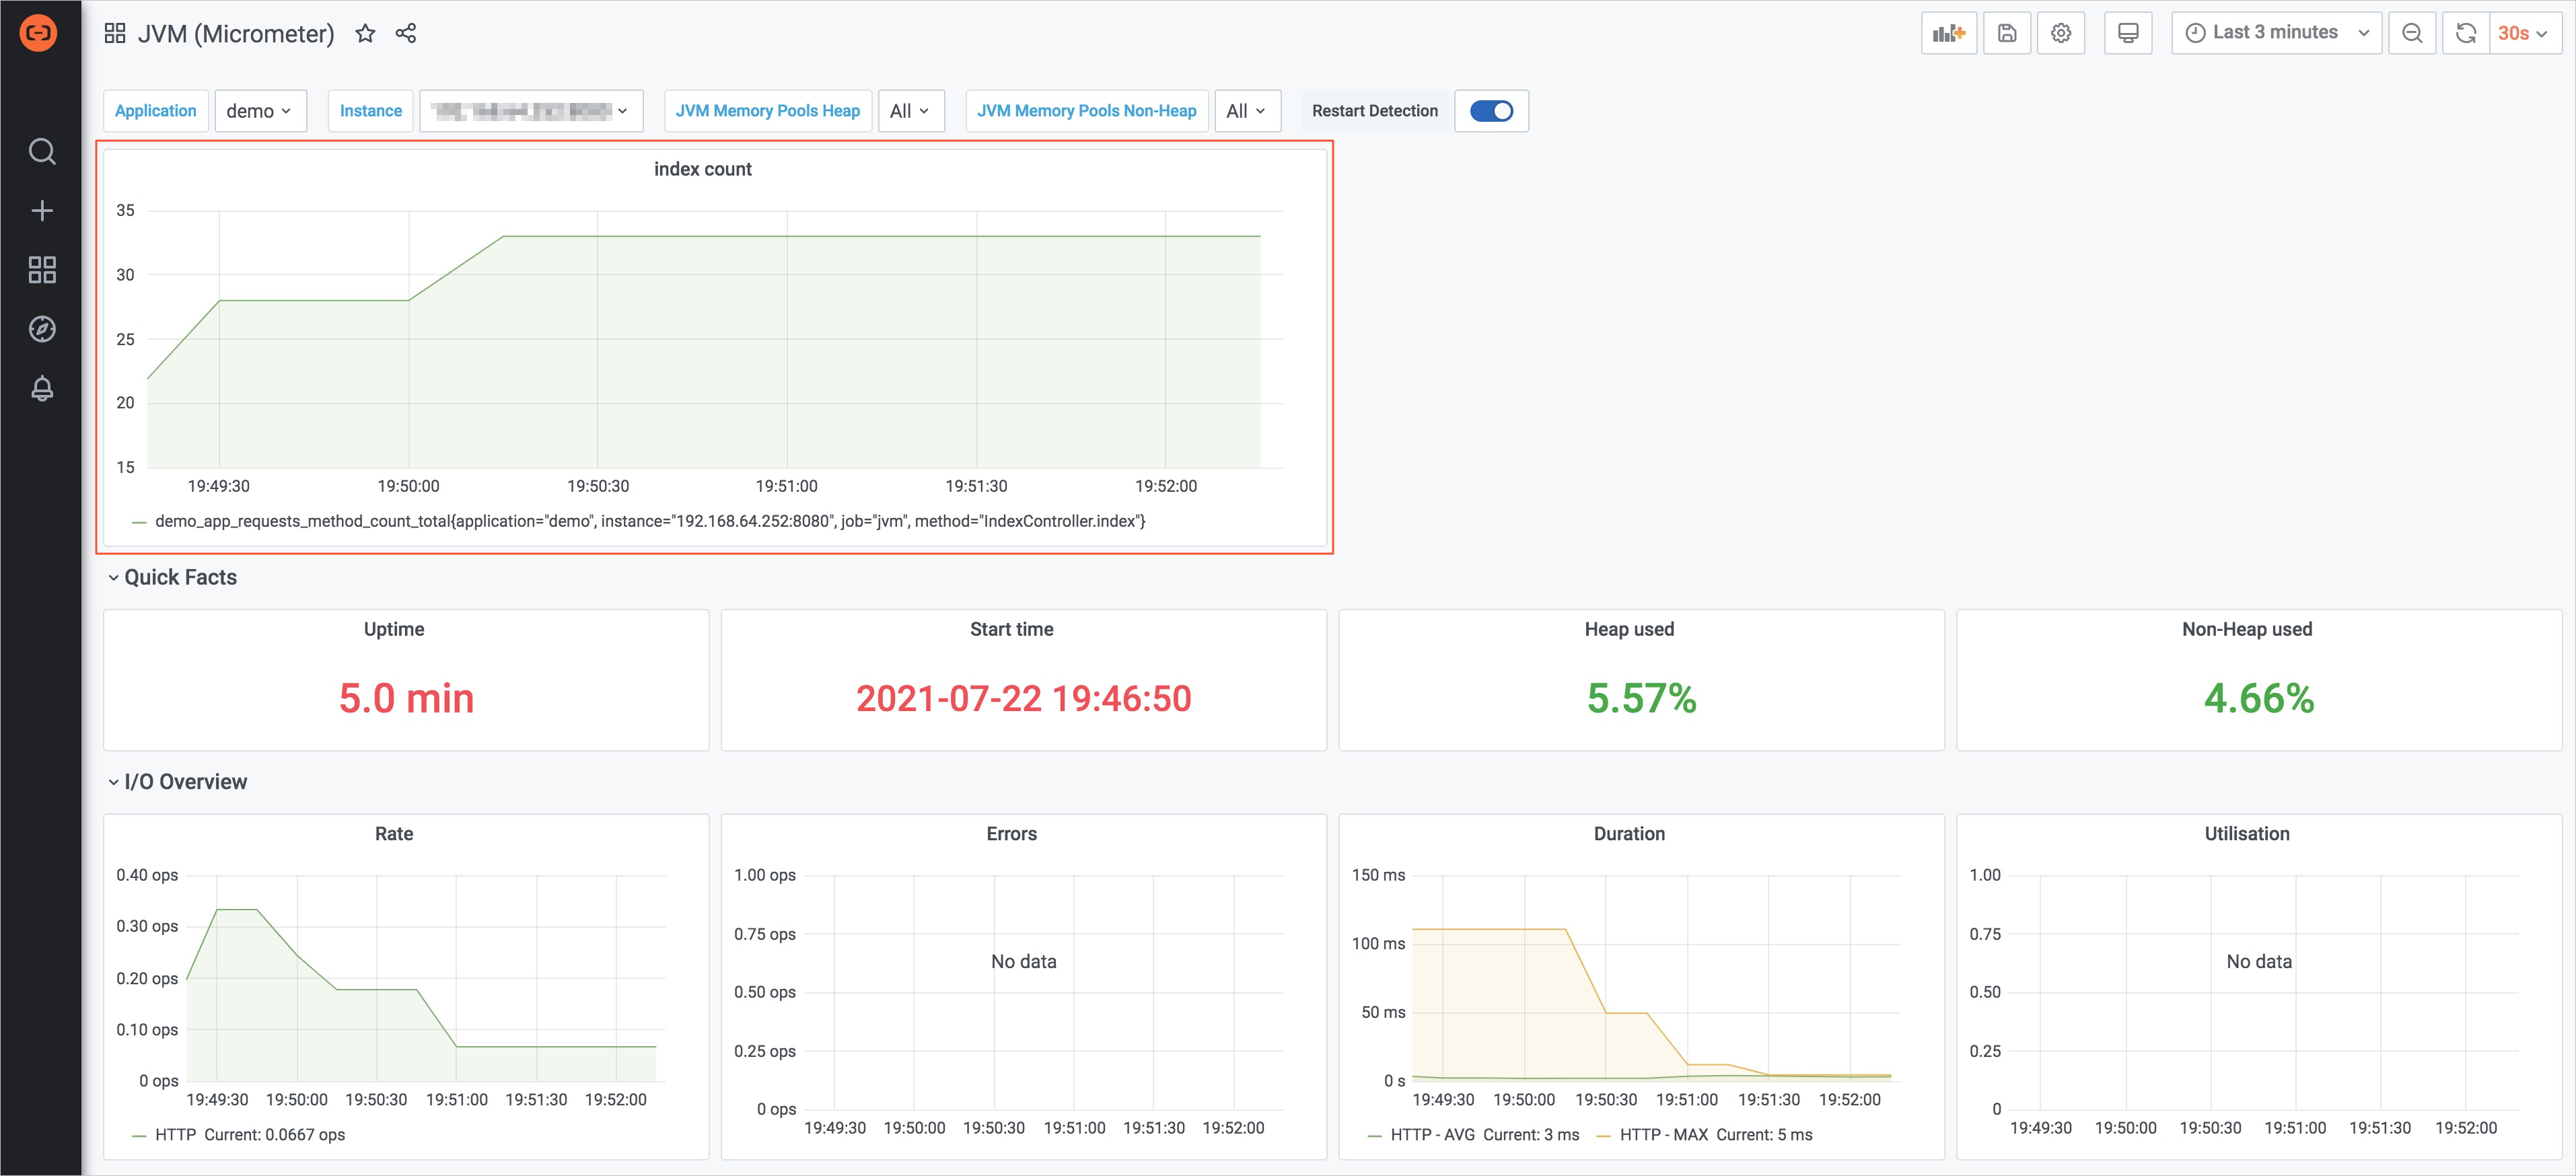This screenshot has width=2576, height=1176.
Task: Share the dashboard via share icon
Action: [405, 33]
